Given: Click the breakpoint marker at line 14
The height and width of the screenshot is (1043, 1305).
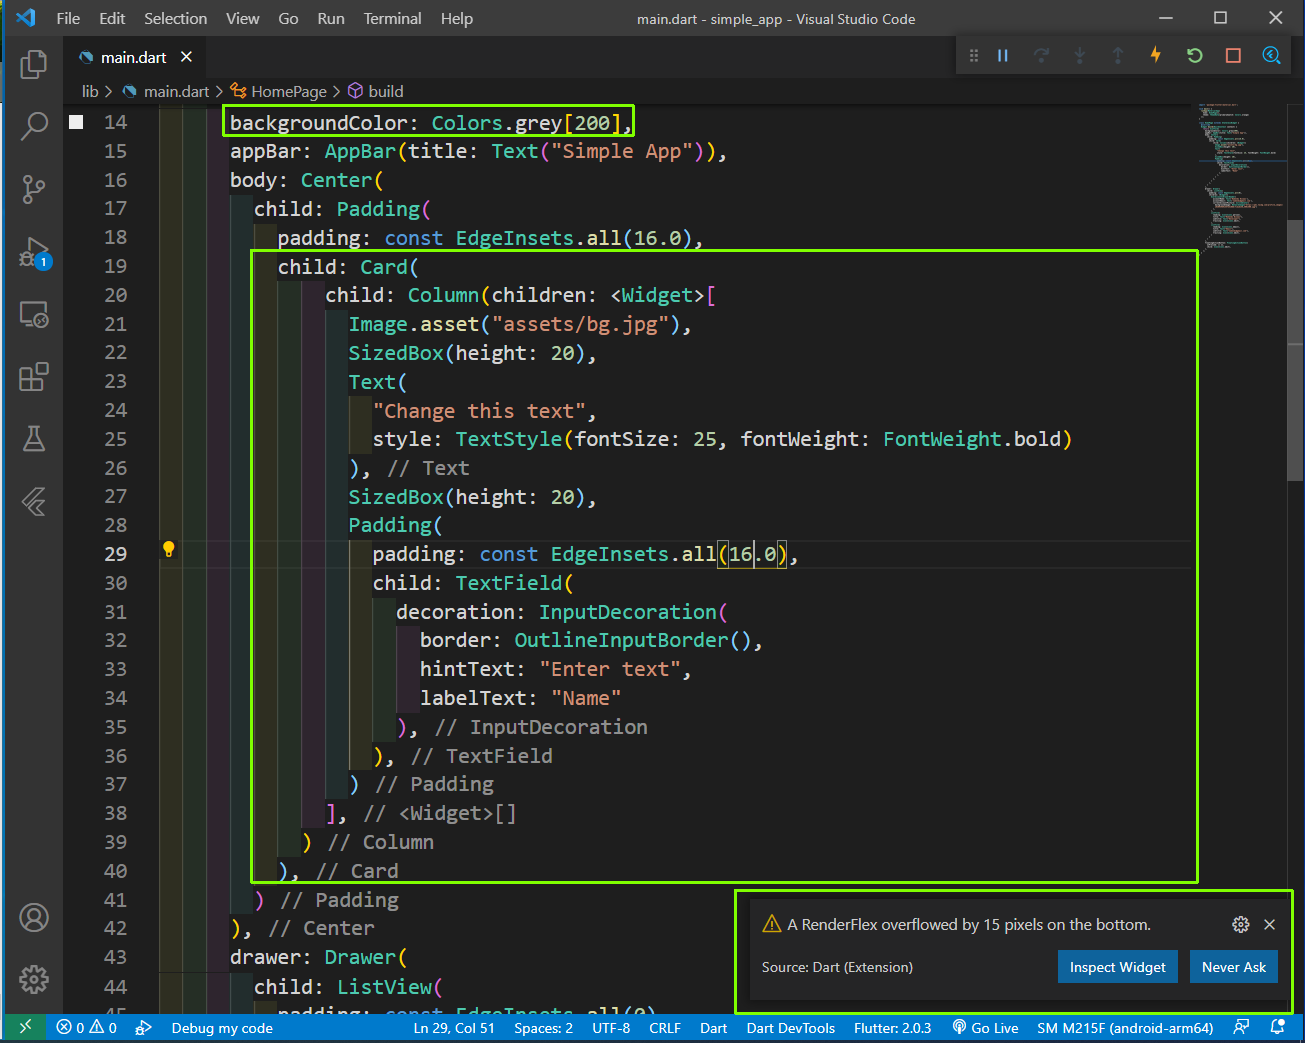Looking at the screenshot, I should 76,122.
